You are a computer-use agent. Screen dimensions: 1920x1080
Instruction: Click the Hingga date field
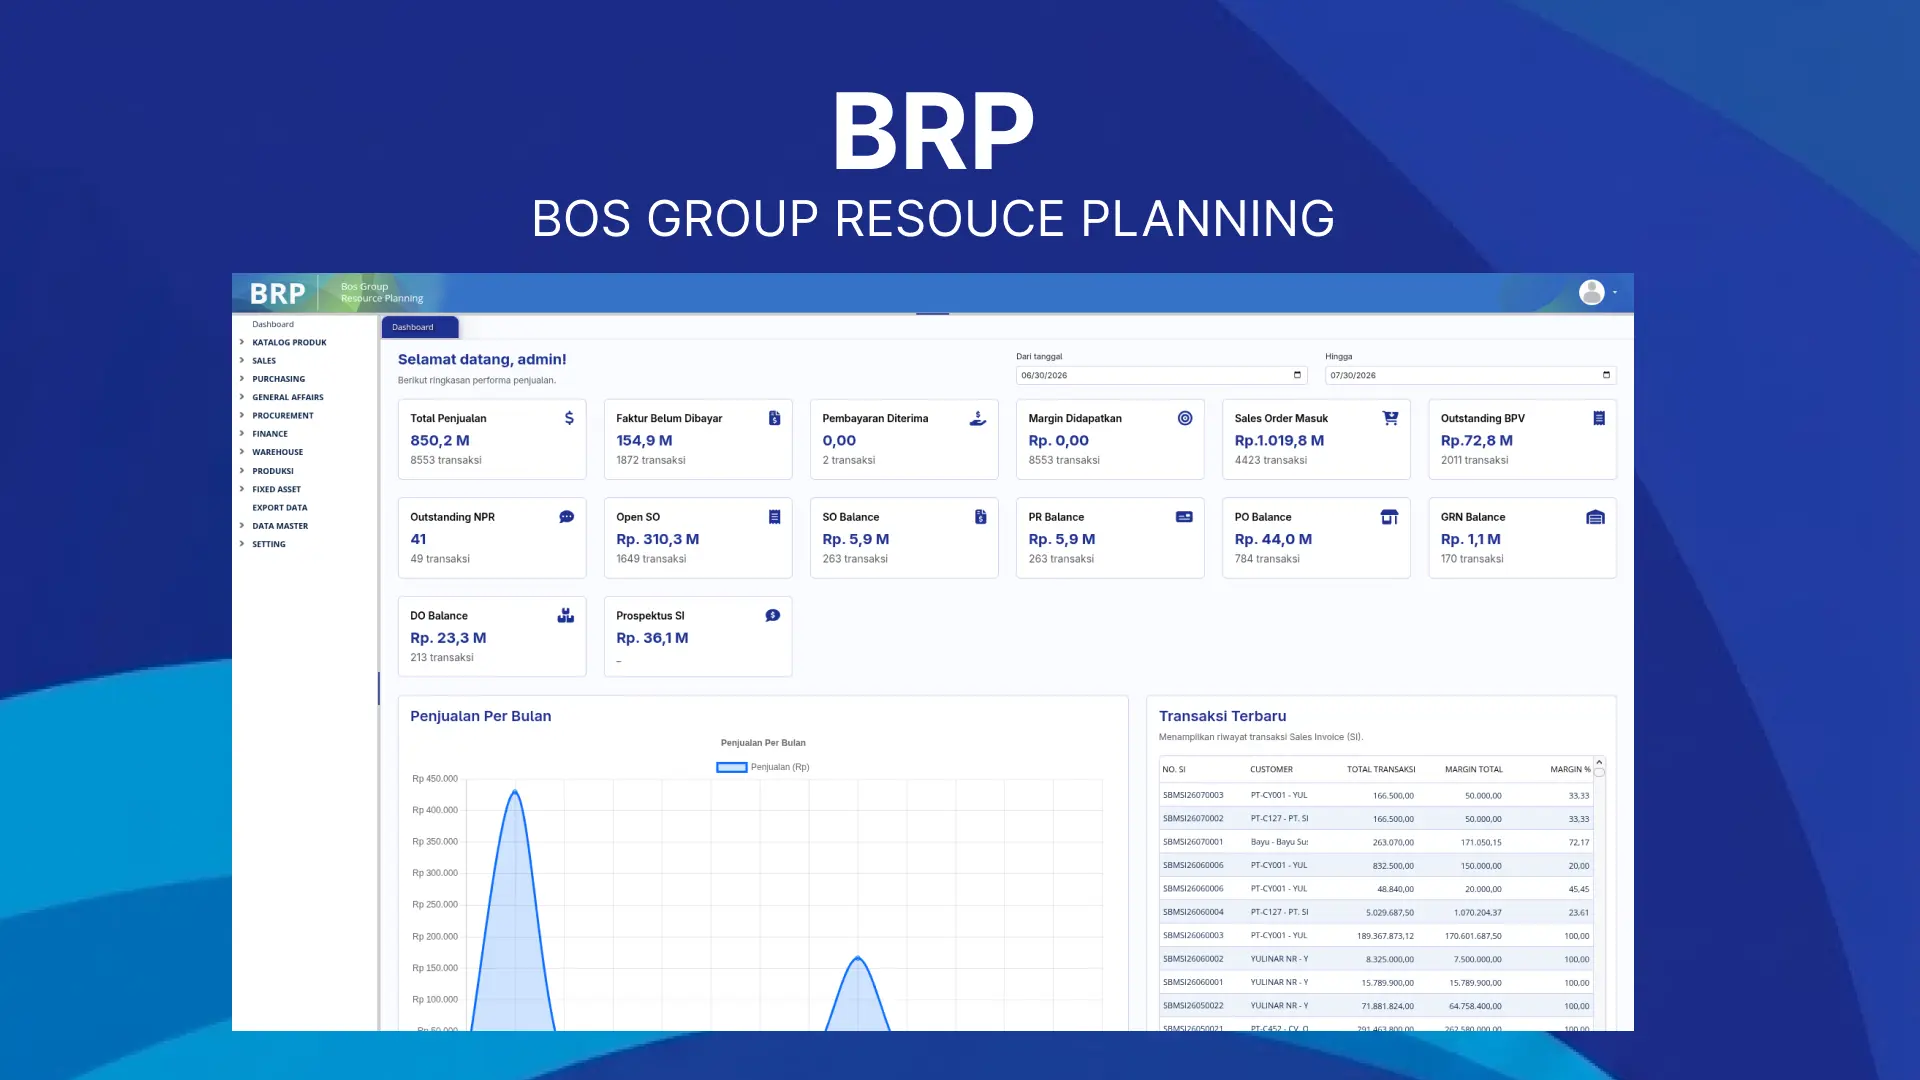coord(1470,375)
